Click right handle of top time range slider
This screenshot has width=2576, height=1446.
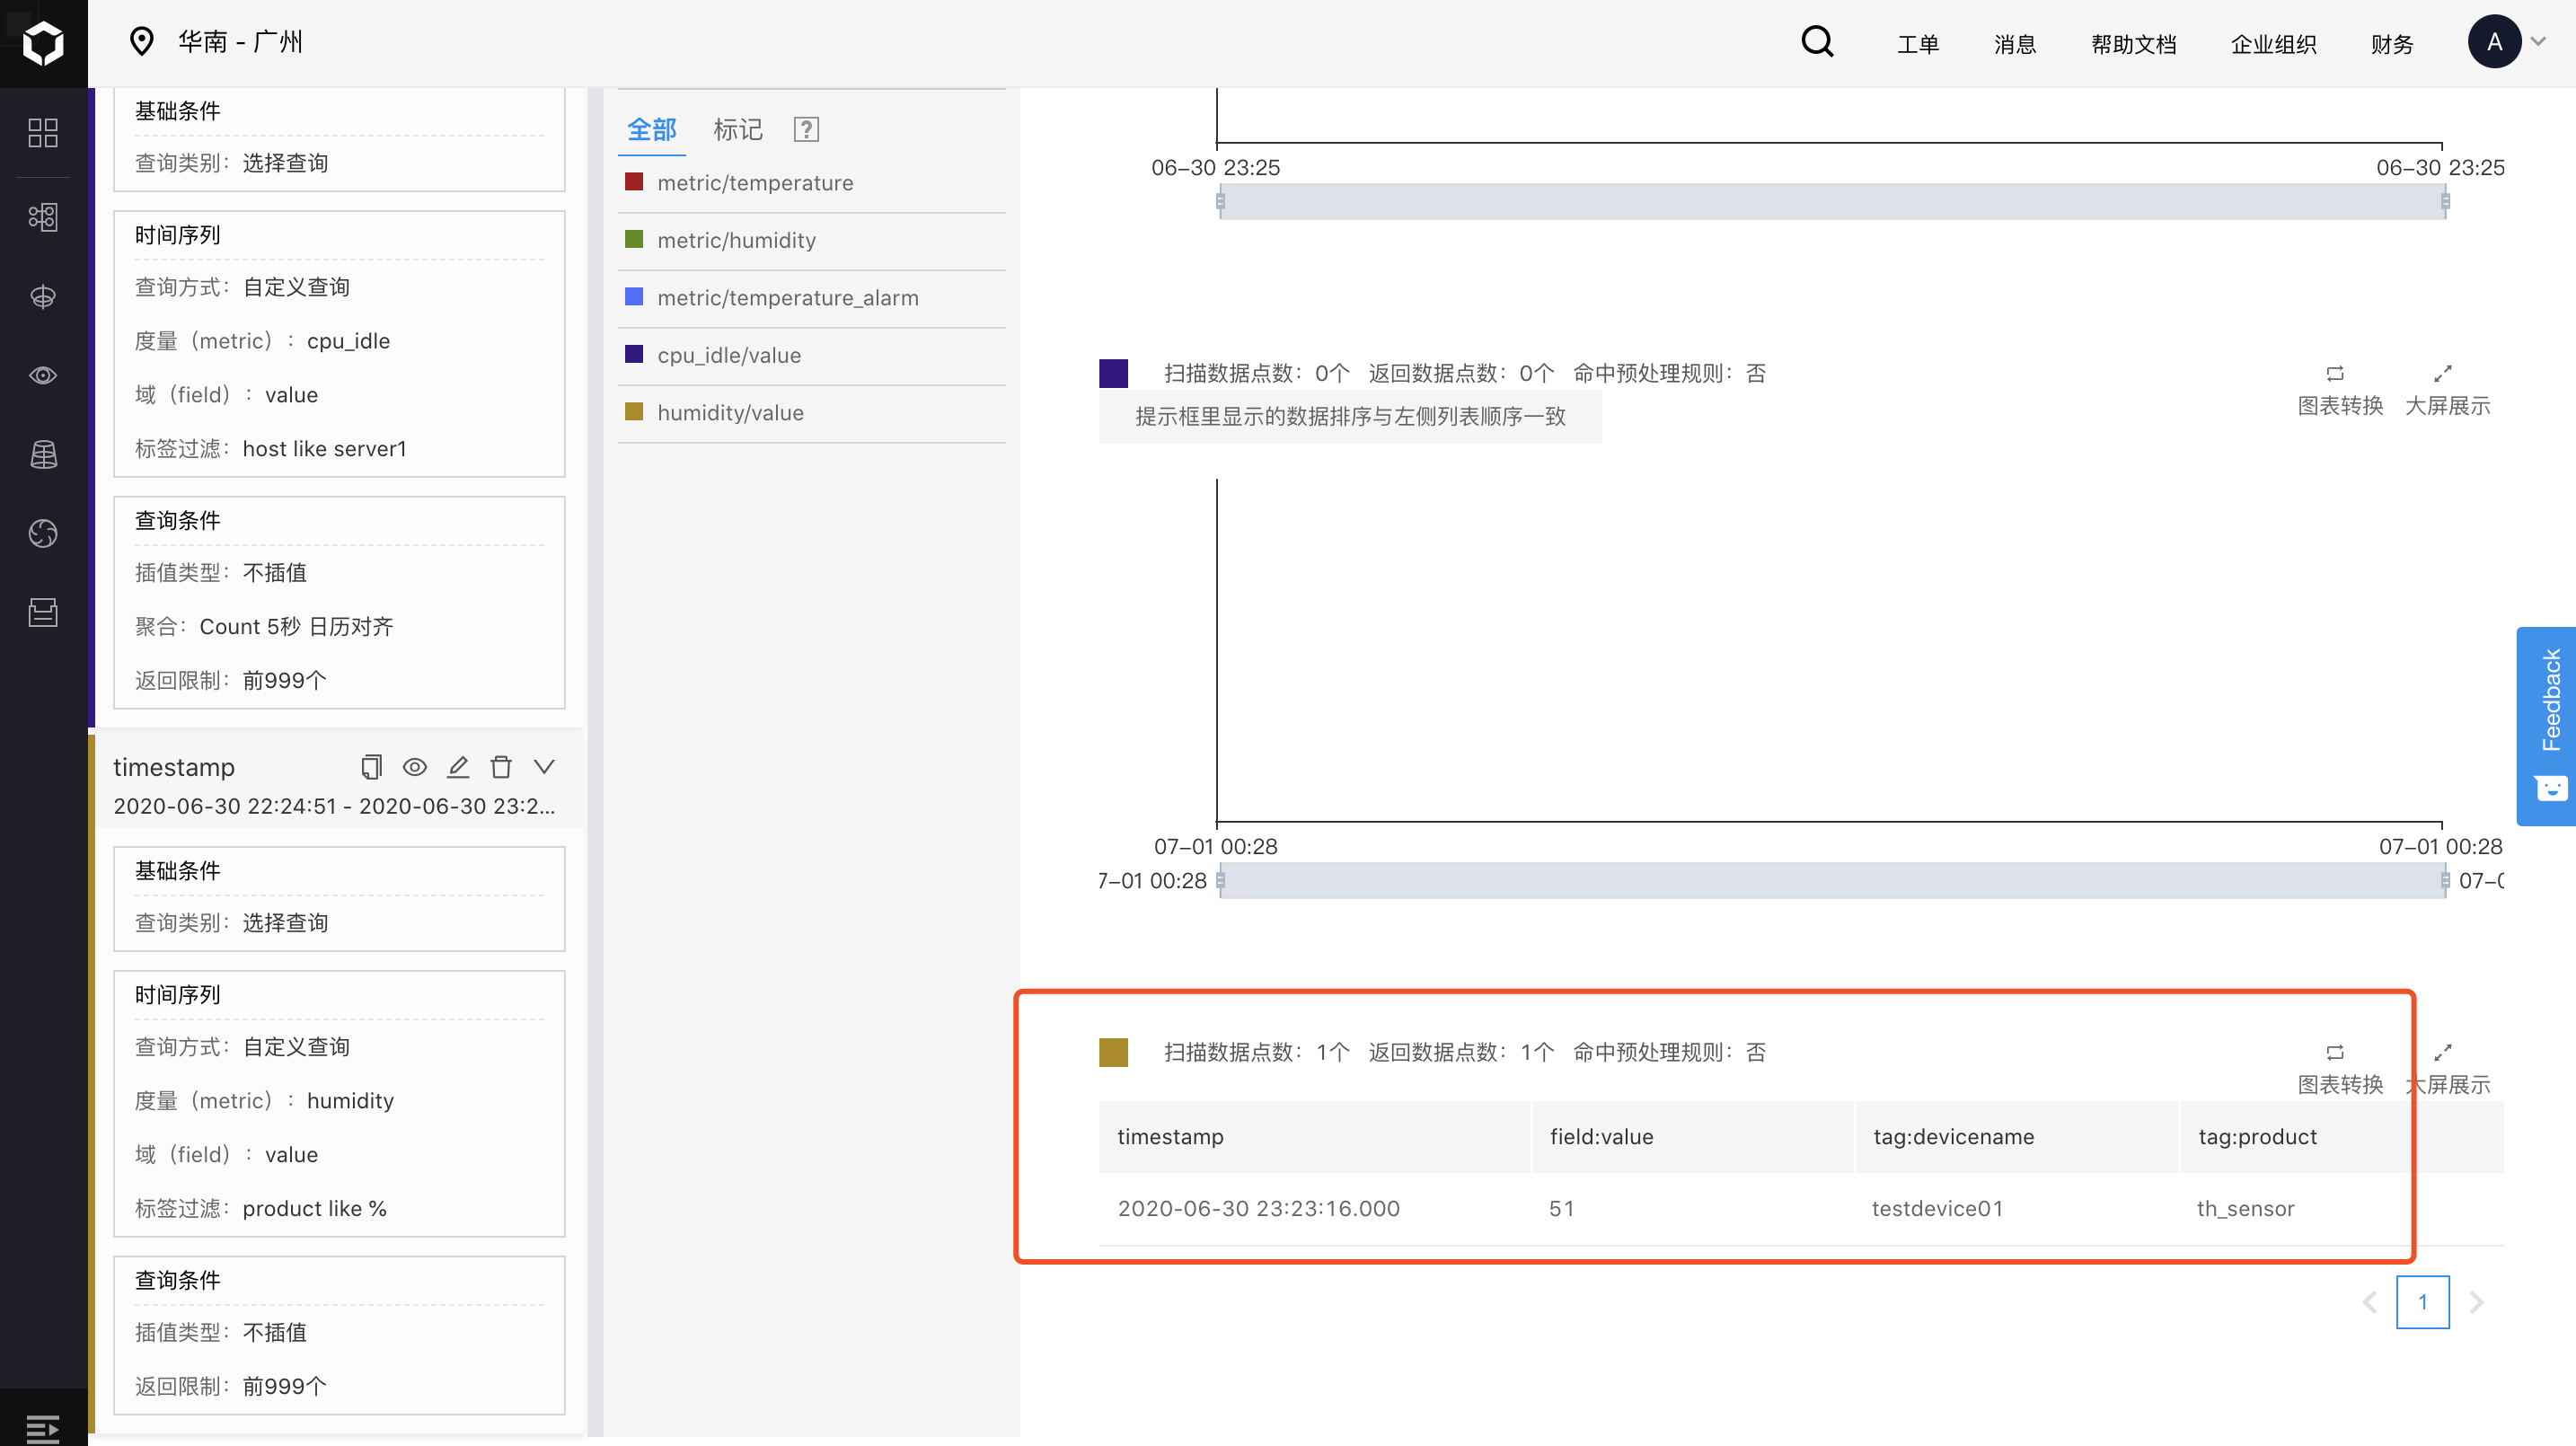(2444, 202)
